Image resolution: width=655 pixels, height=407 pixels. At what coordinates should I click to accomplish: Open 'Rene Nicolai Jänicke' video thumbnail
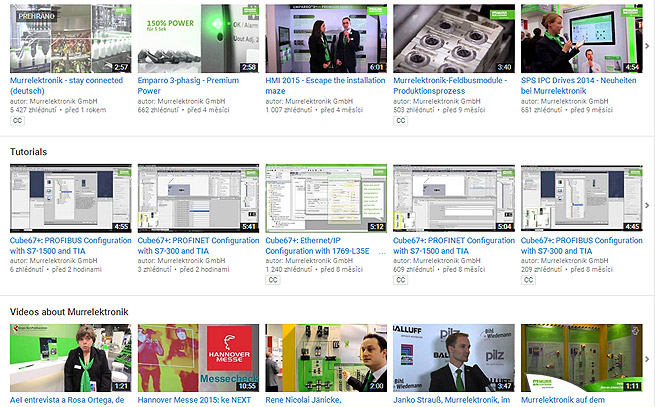coord(326,358)
